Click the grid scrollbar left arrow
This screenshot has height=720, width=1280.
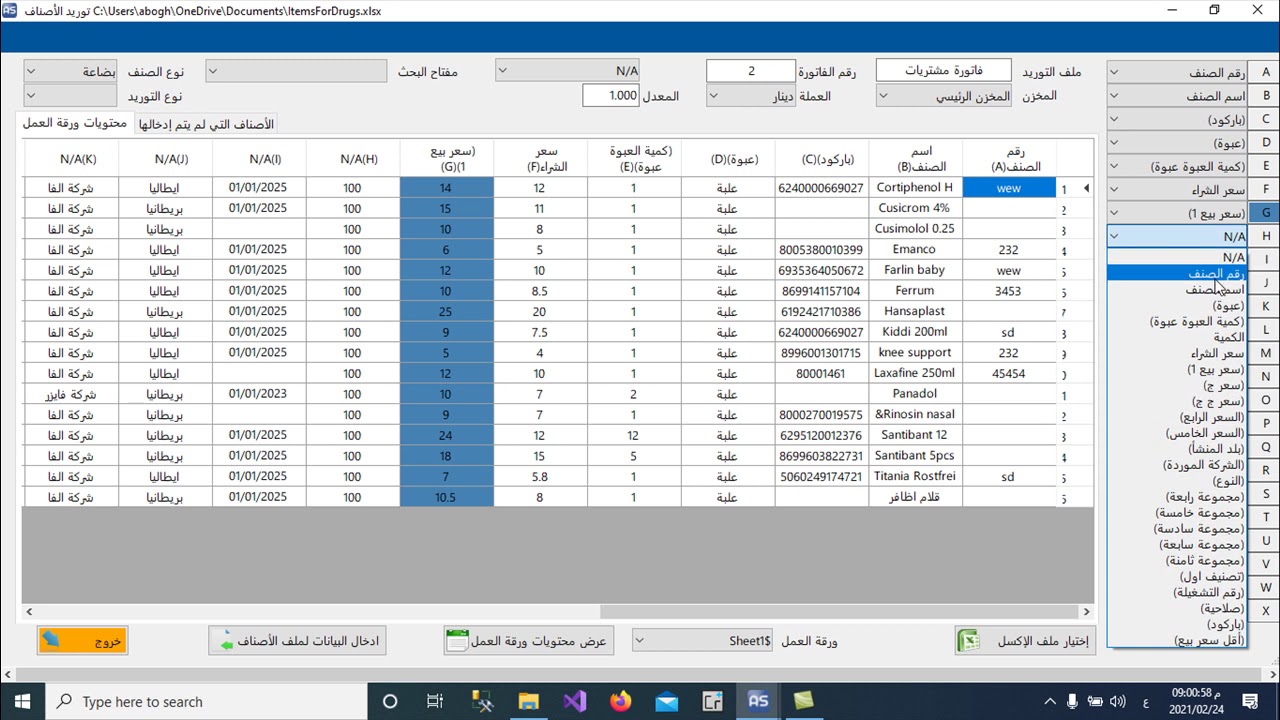click(30, 611)
